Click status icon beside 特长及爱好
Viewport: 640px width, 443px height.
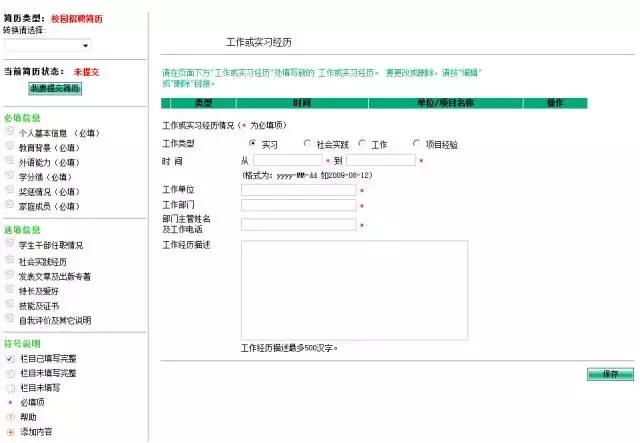pos(9,289)
